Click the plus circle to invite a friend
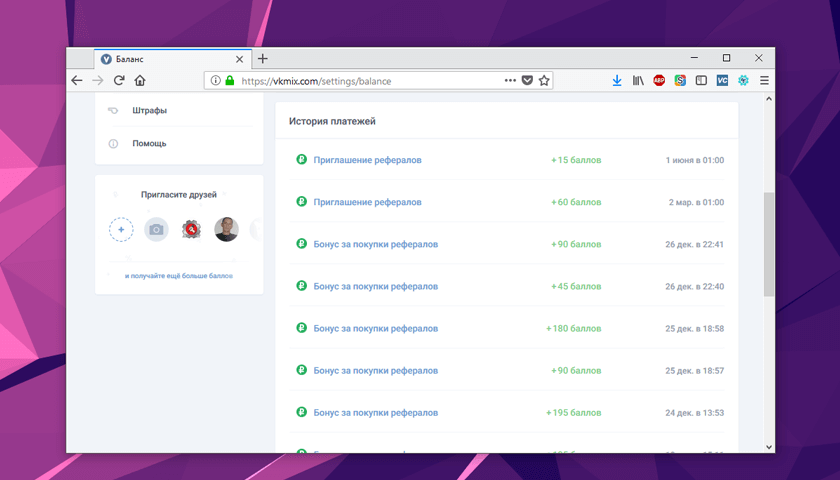Viewport: 840px width, 480px height. 120,230
